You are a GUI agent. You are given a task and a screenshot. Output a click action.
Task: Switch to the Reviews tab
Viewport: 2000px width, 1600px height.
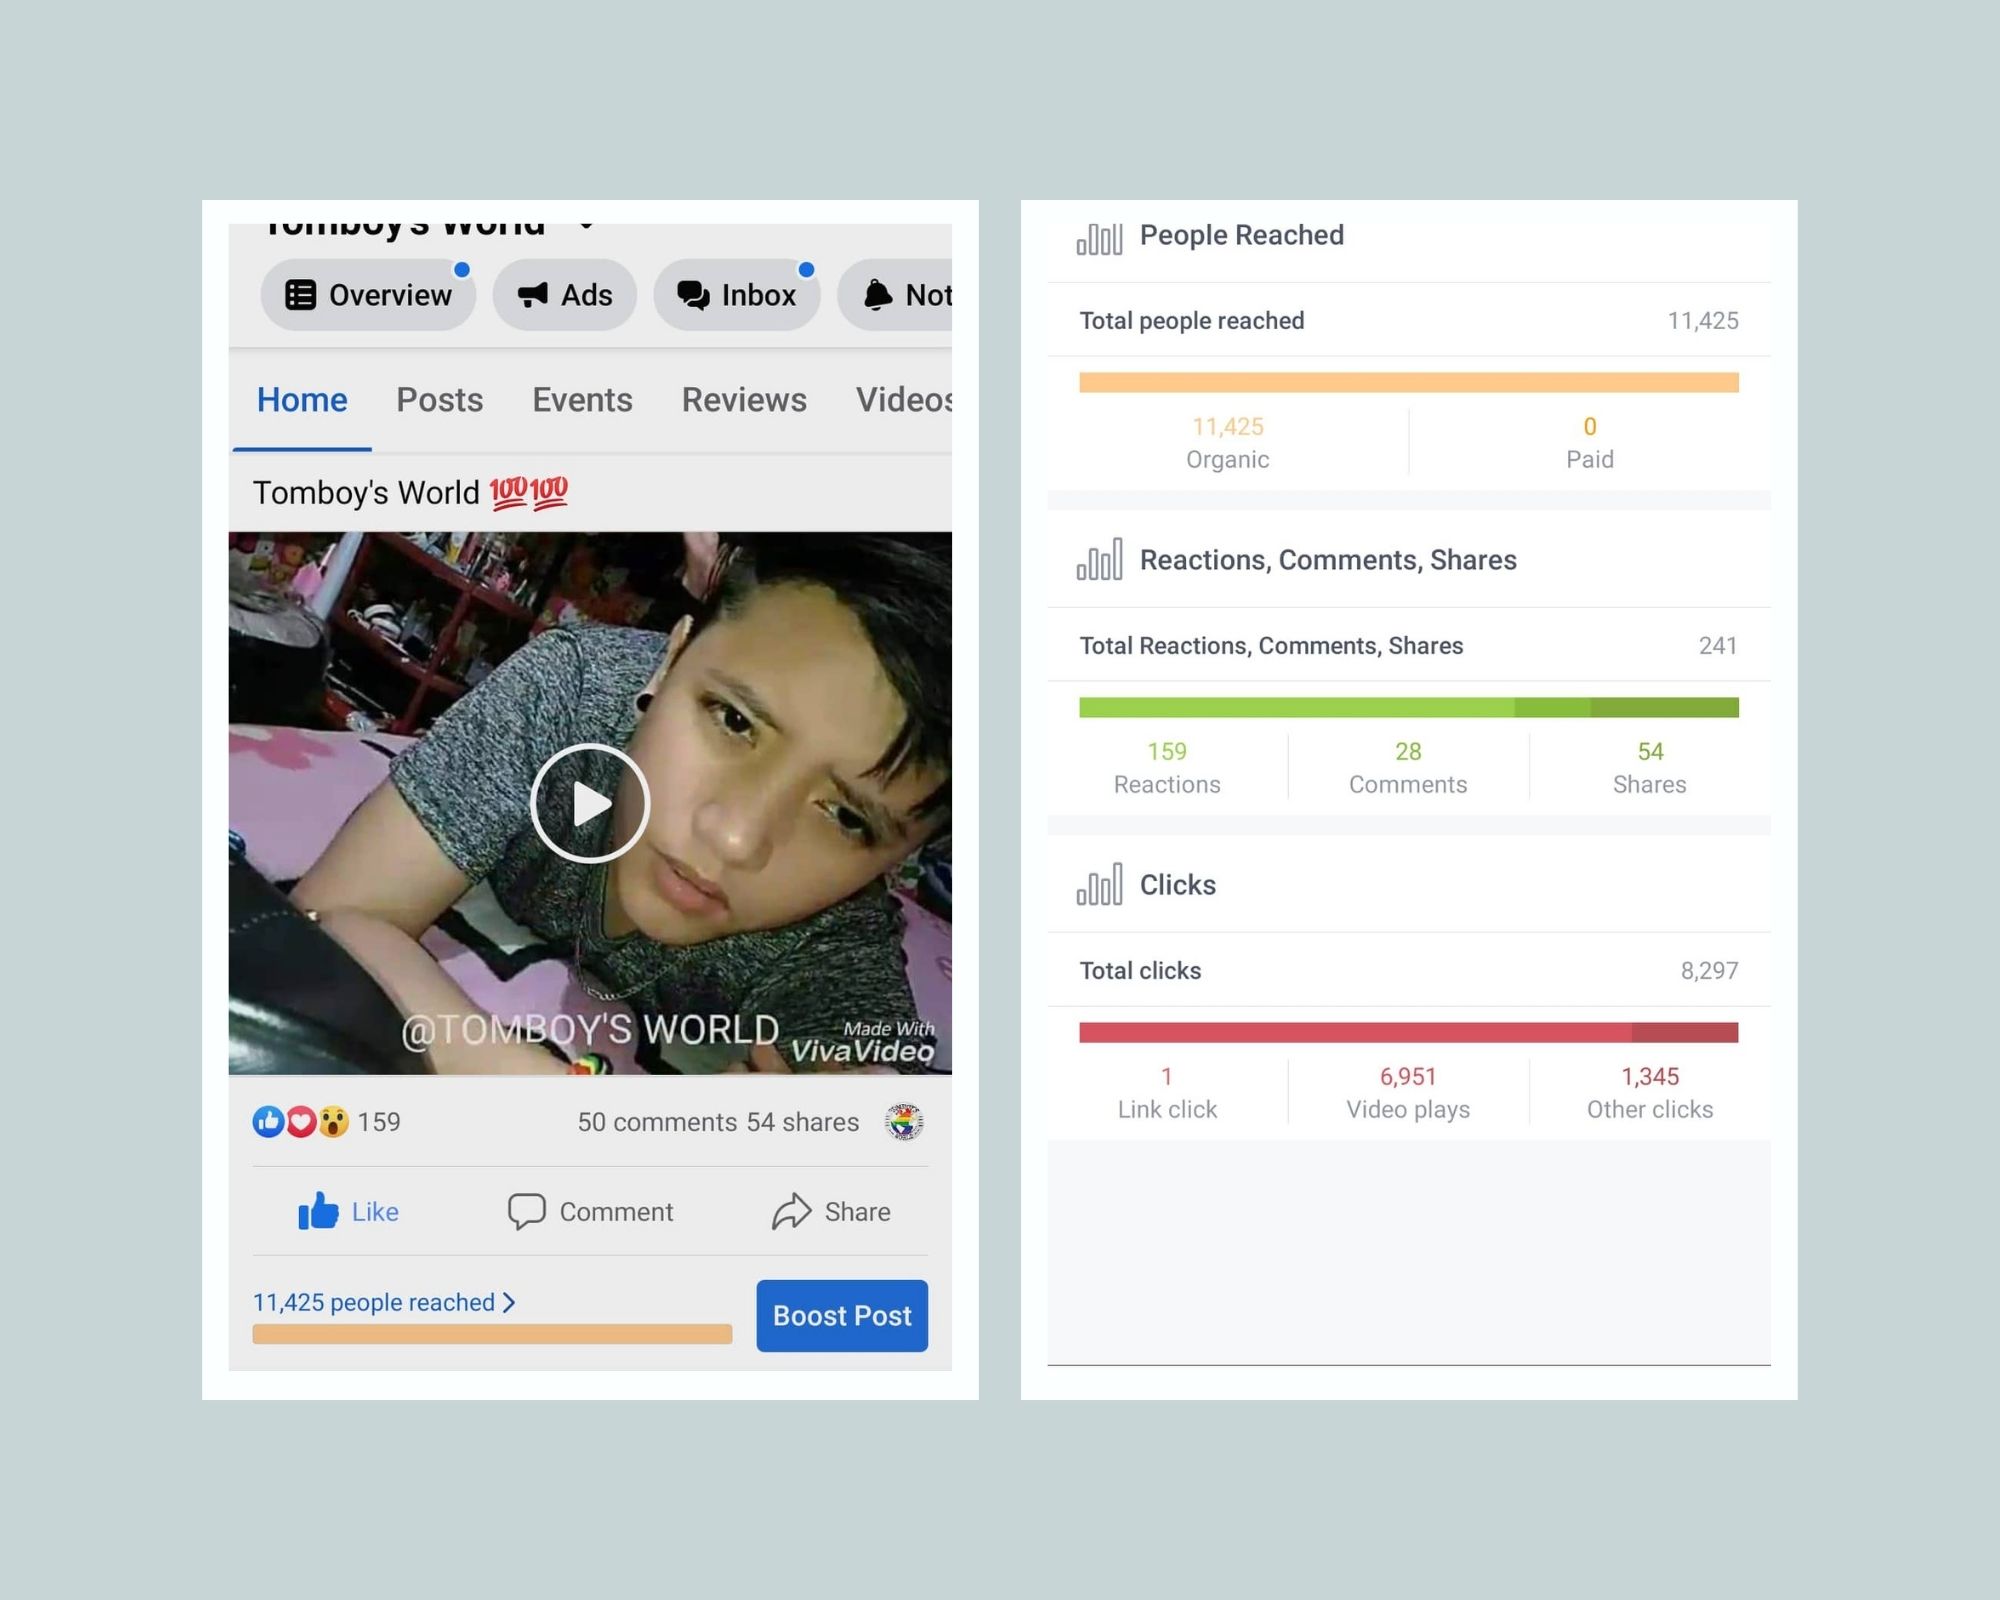coord(744,400)
